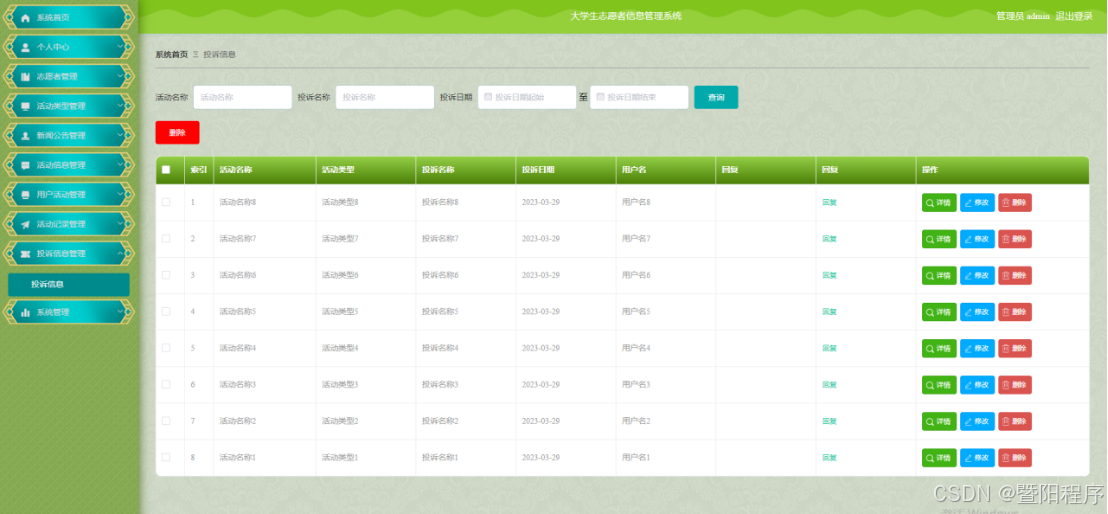Click the home icon beside 系统首页

coord(25,18)
